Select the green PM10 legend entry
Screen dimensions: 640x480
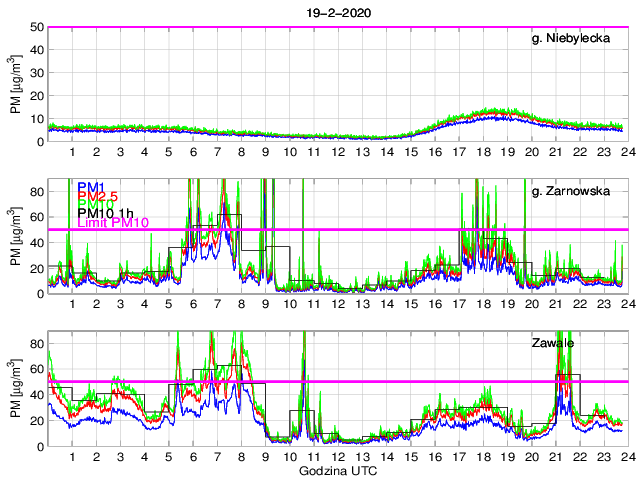click(96, 208)
